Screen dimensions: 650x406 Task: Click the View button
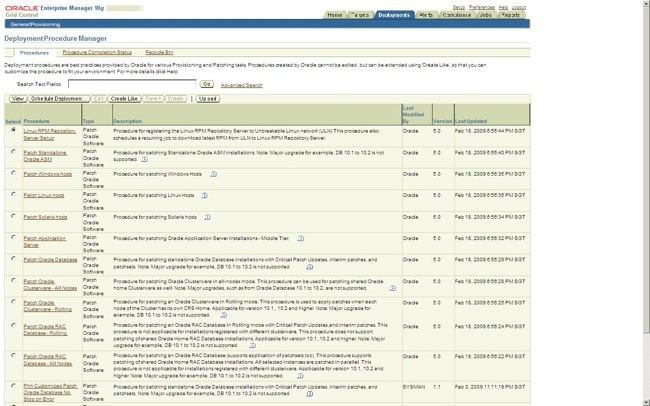(18, 99)
